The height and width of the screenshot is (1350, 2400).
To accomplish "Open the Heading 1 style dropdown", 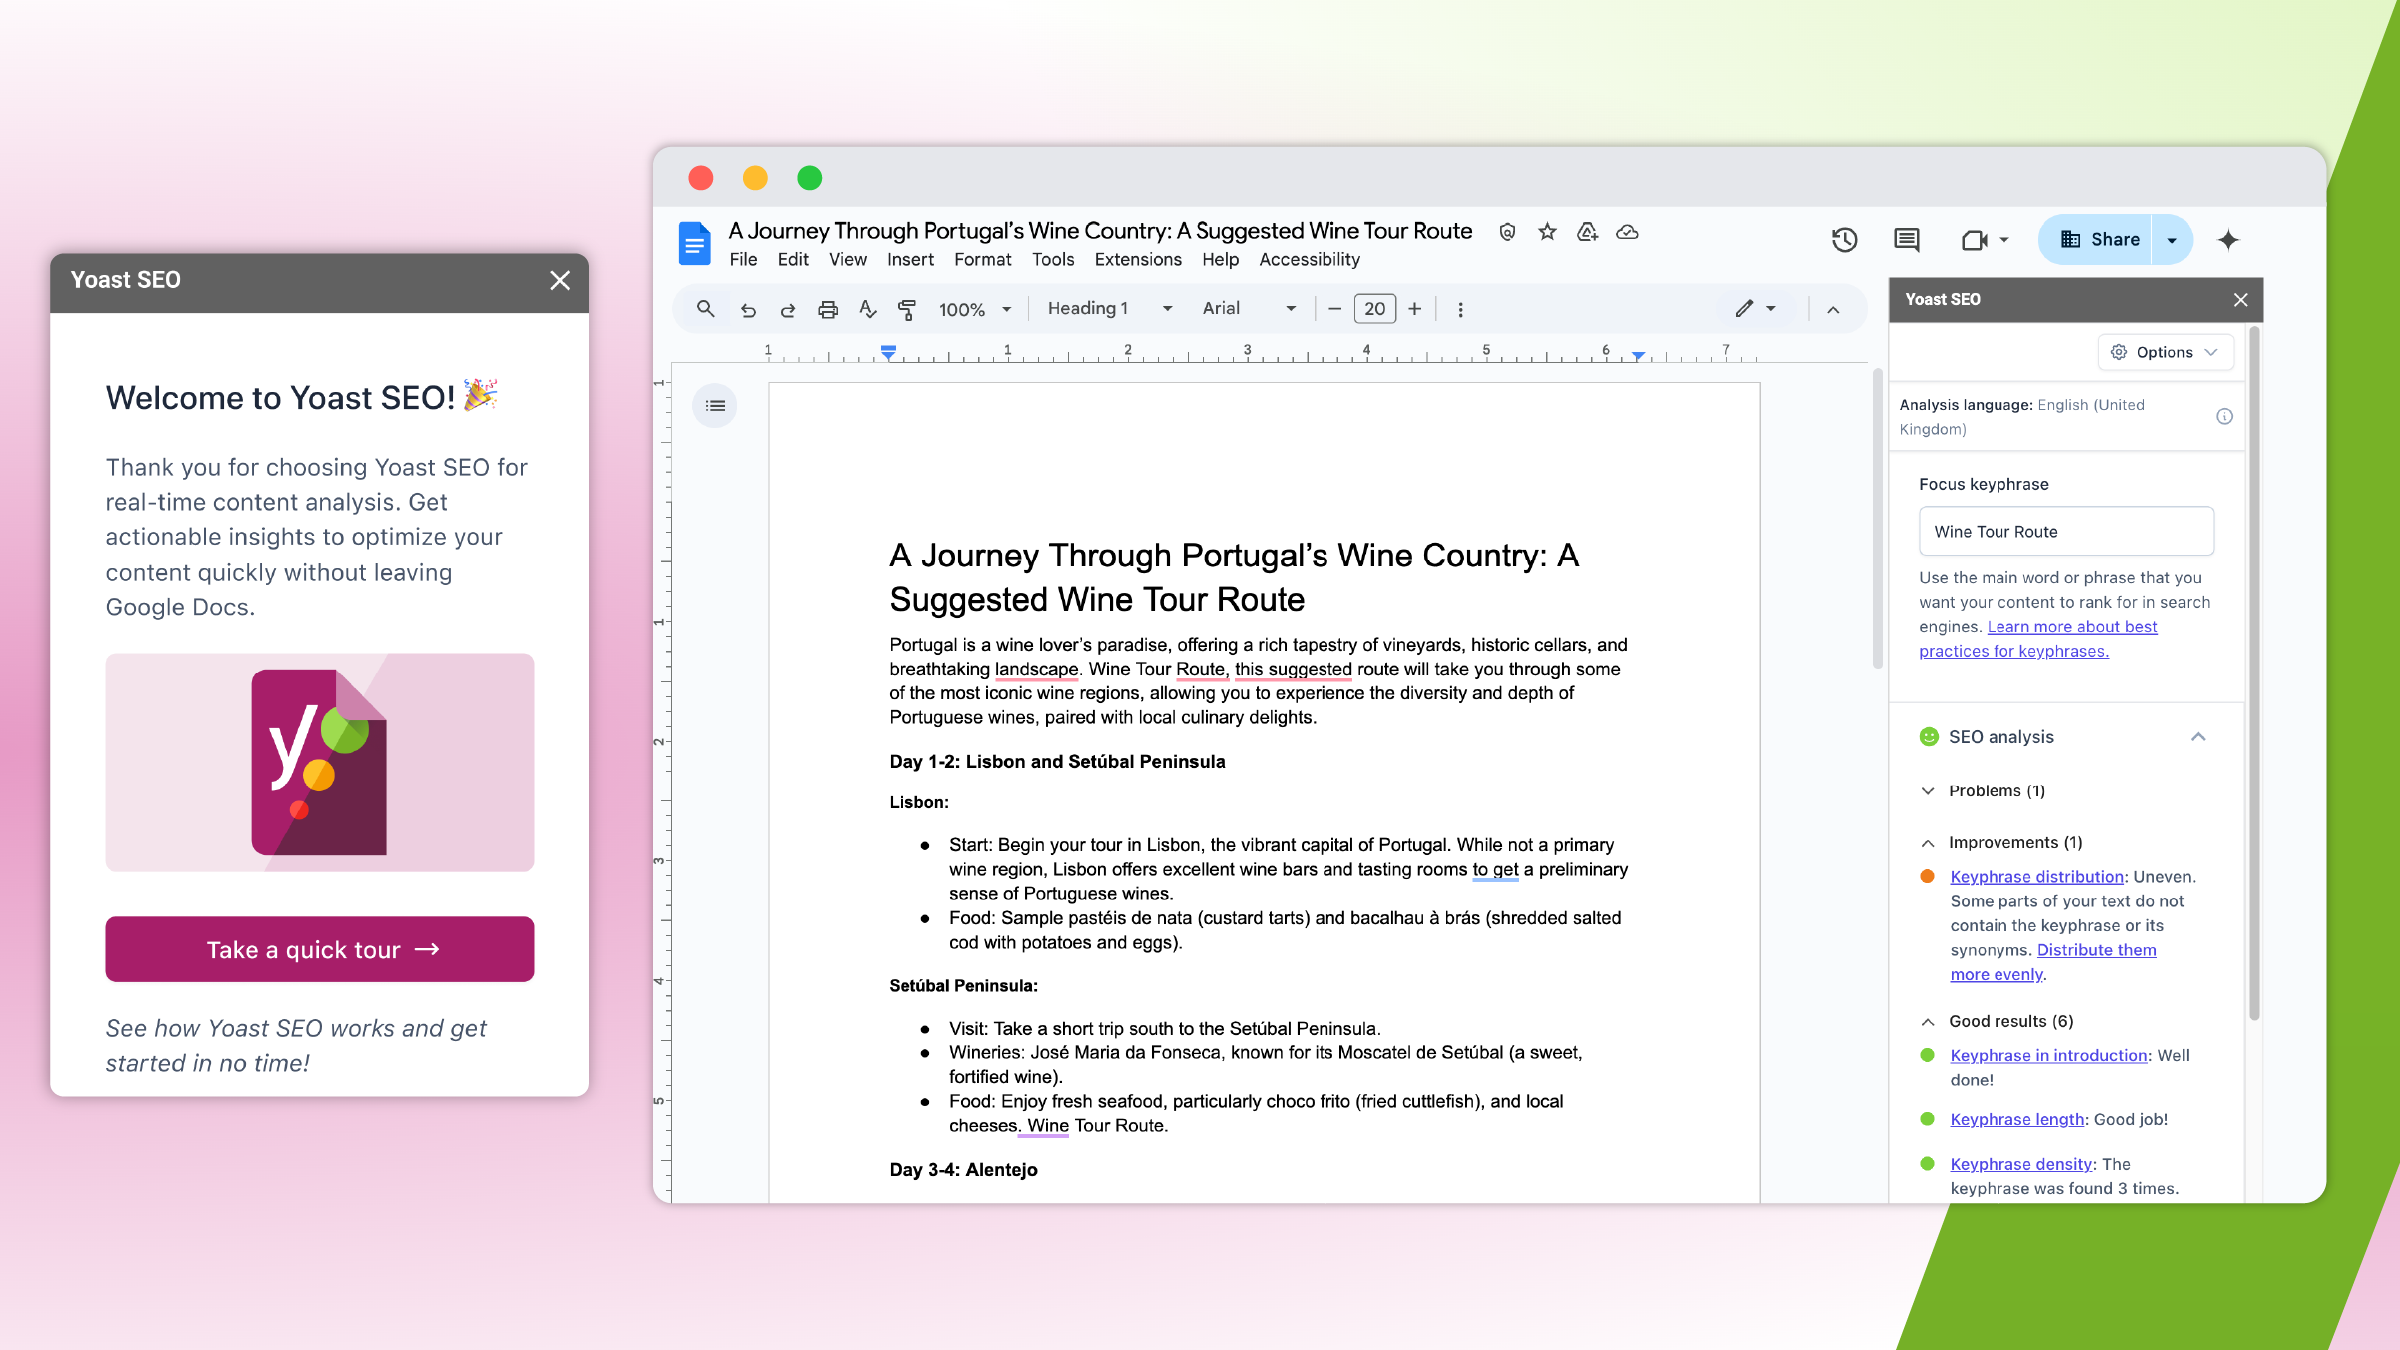I will pos(1110,309).
